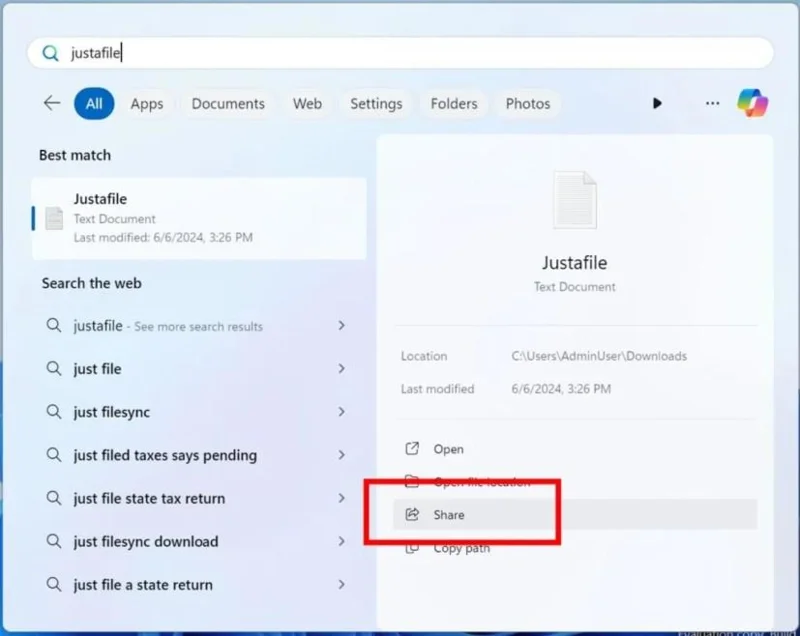Expand chevron next to 'just filesync'

click(341, 412)
